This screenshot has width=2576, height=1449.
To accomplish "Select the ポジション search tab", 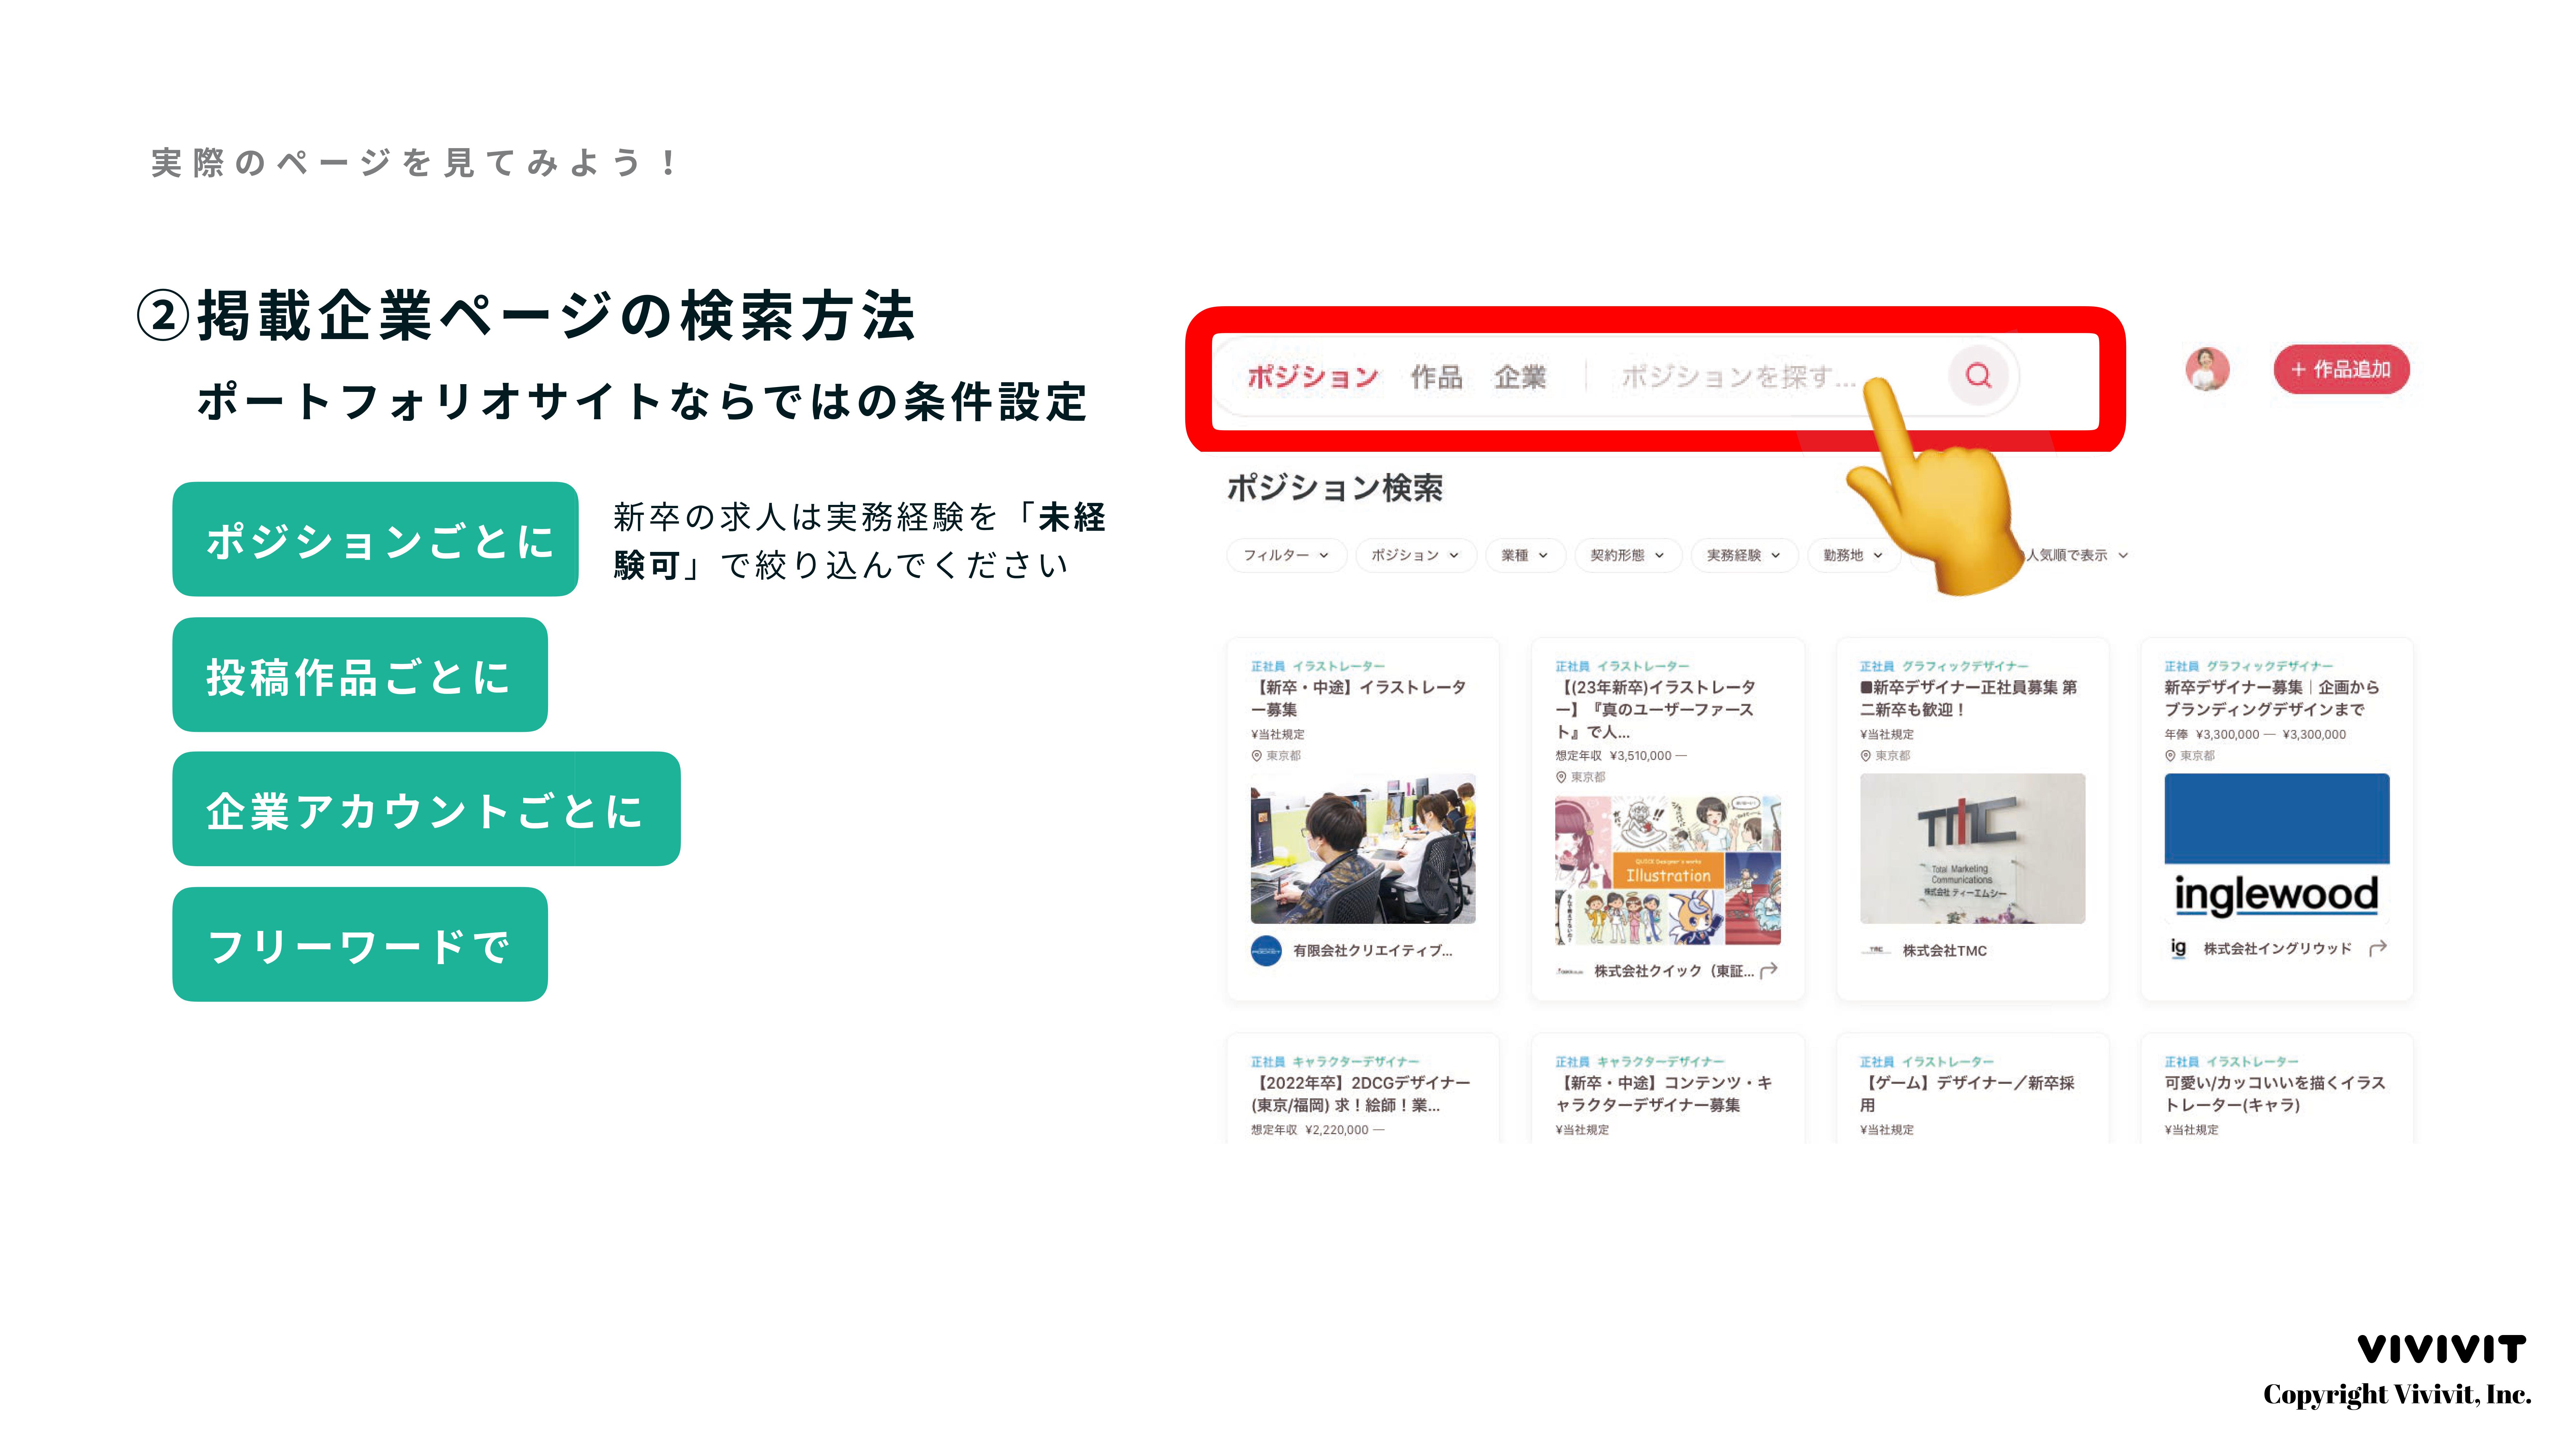I will point(1312,377).
